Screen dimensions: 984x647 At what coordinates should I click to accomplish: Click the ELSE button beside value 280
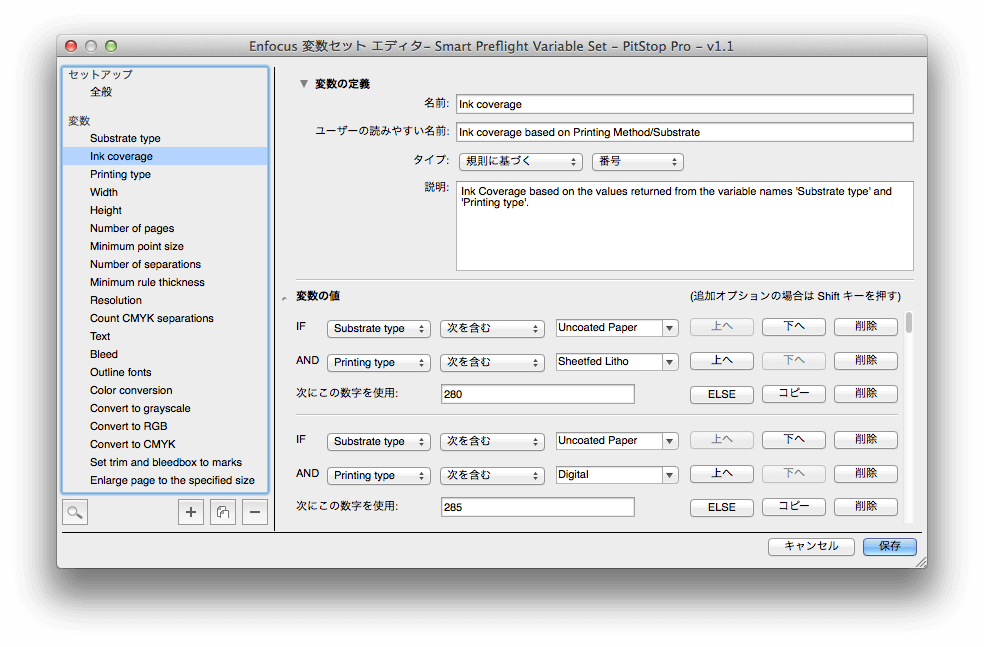point(721,394)
